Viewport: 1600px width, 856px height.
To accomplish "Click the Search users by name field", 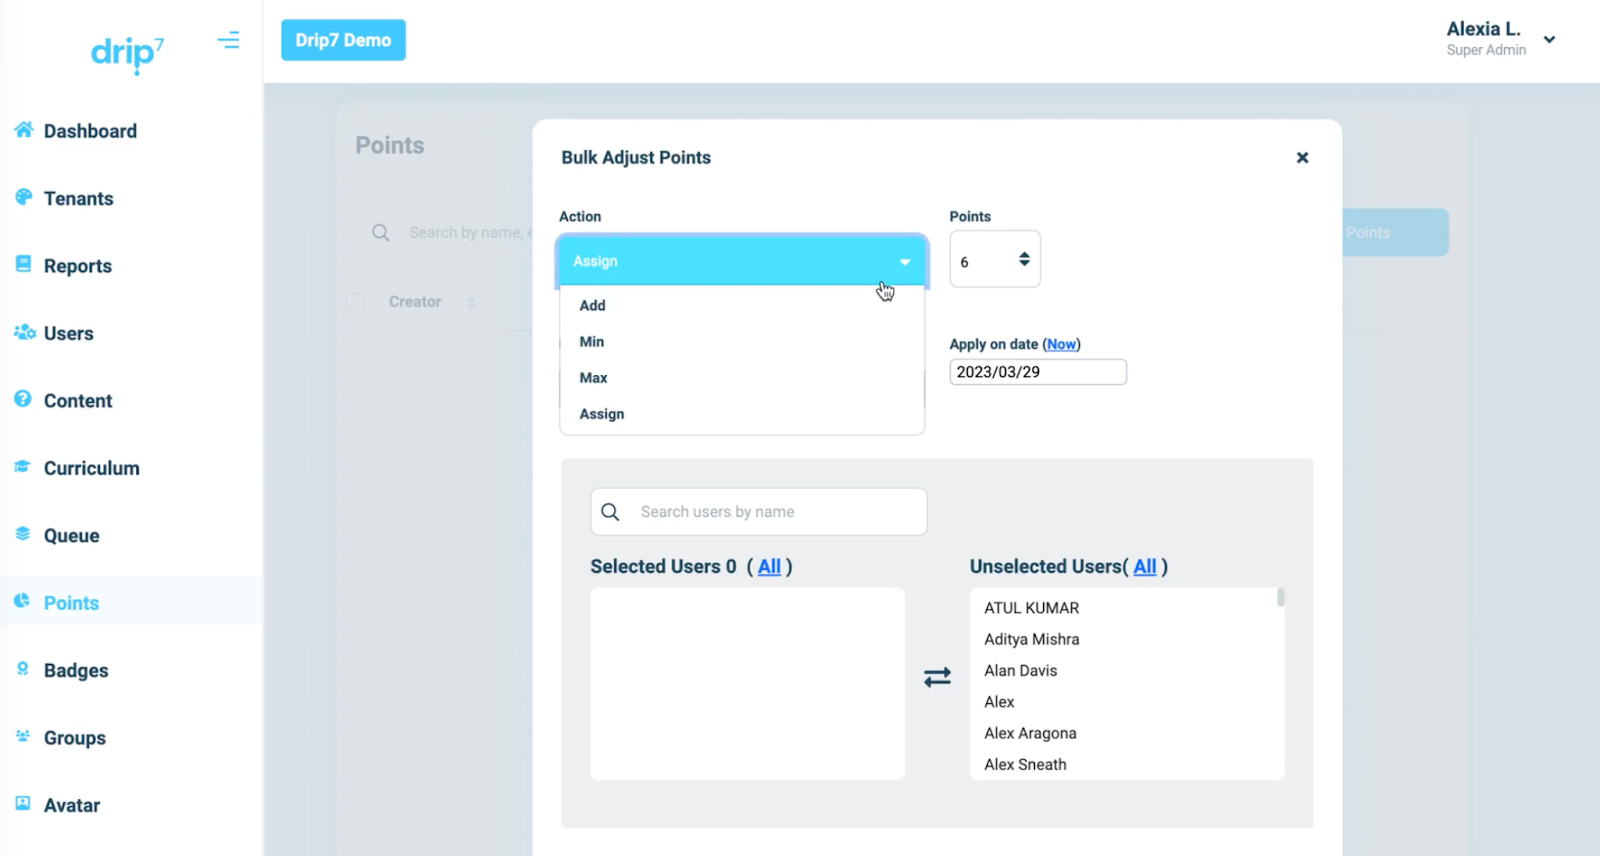I will pyautogui.click(x=759, y=512).
